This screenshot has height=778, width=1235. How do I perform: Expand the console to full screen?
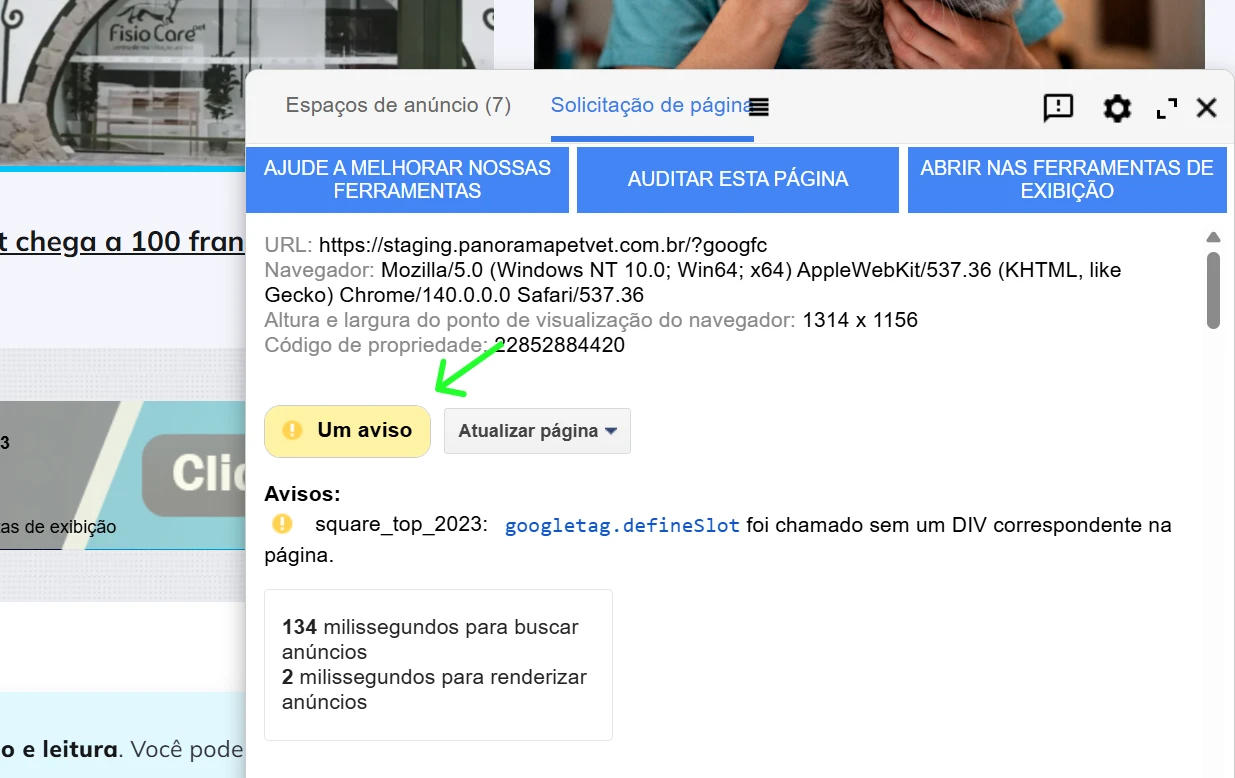click(1166, 108)
